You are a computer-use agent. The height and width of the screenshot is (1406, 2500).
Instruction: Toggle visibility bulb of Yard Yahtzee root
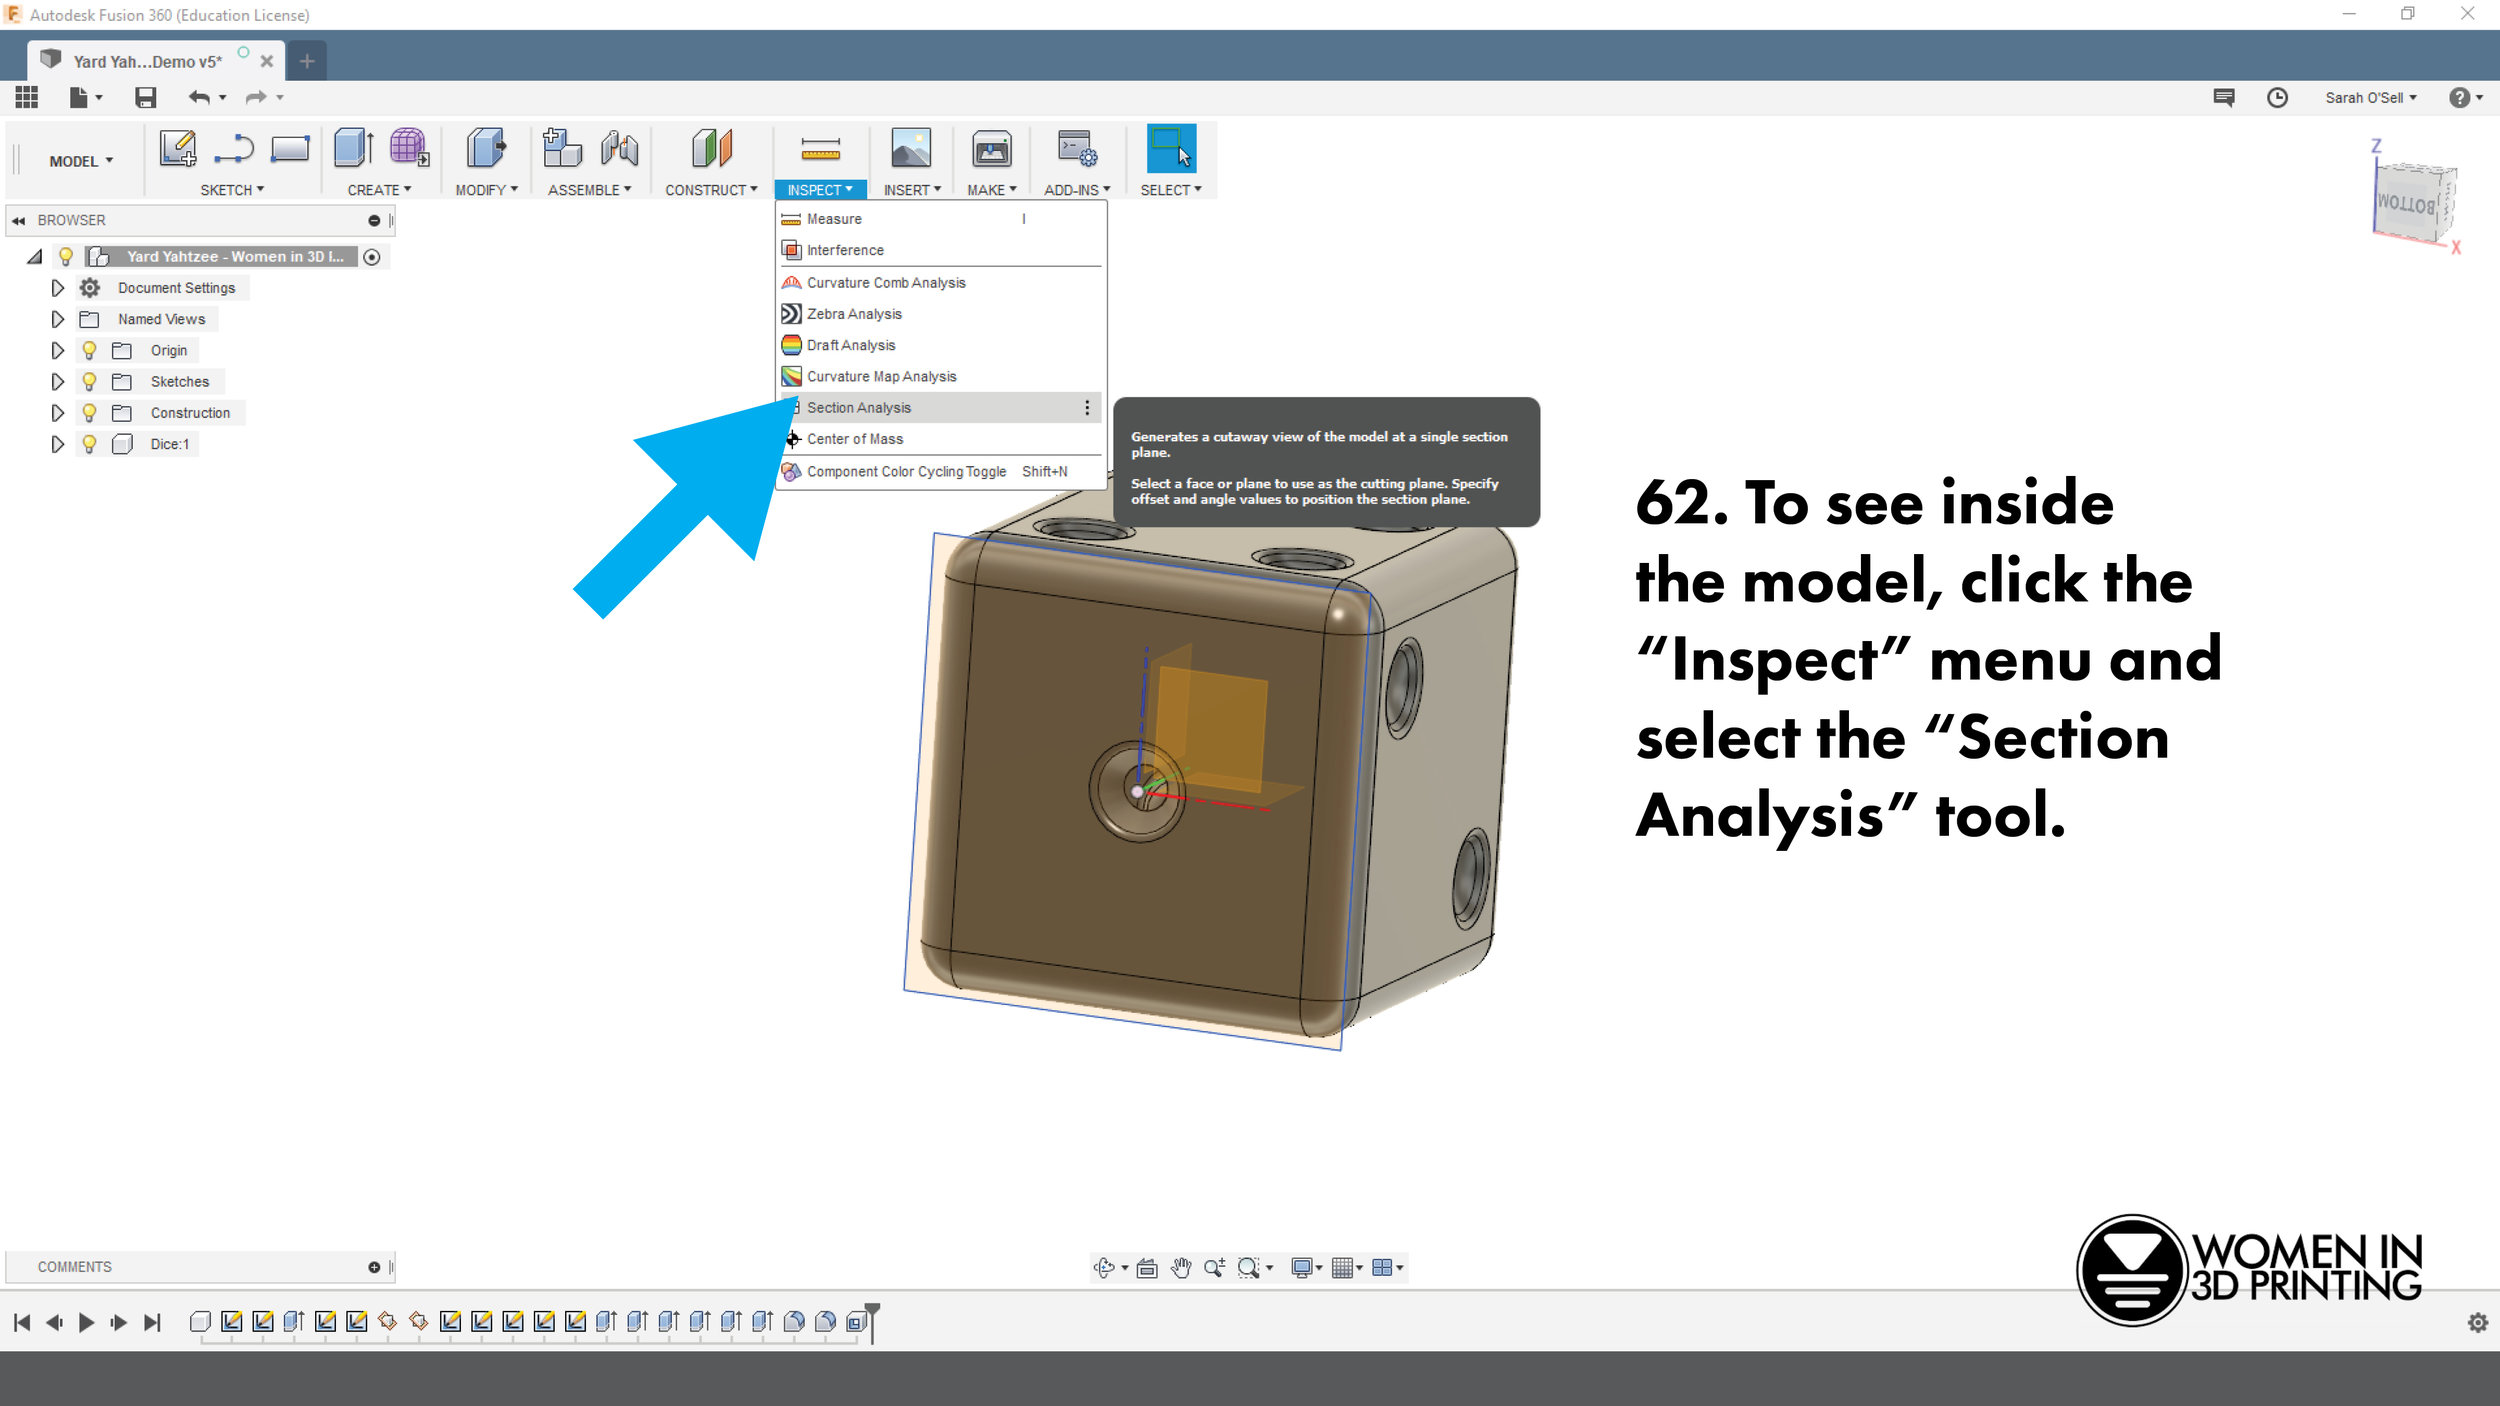[x=66, y=256]
